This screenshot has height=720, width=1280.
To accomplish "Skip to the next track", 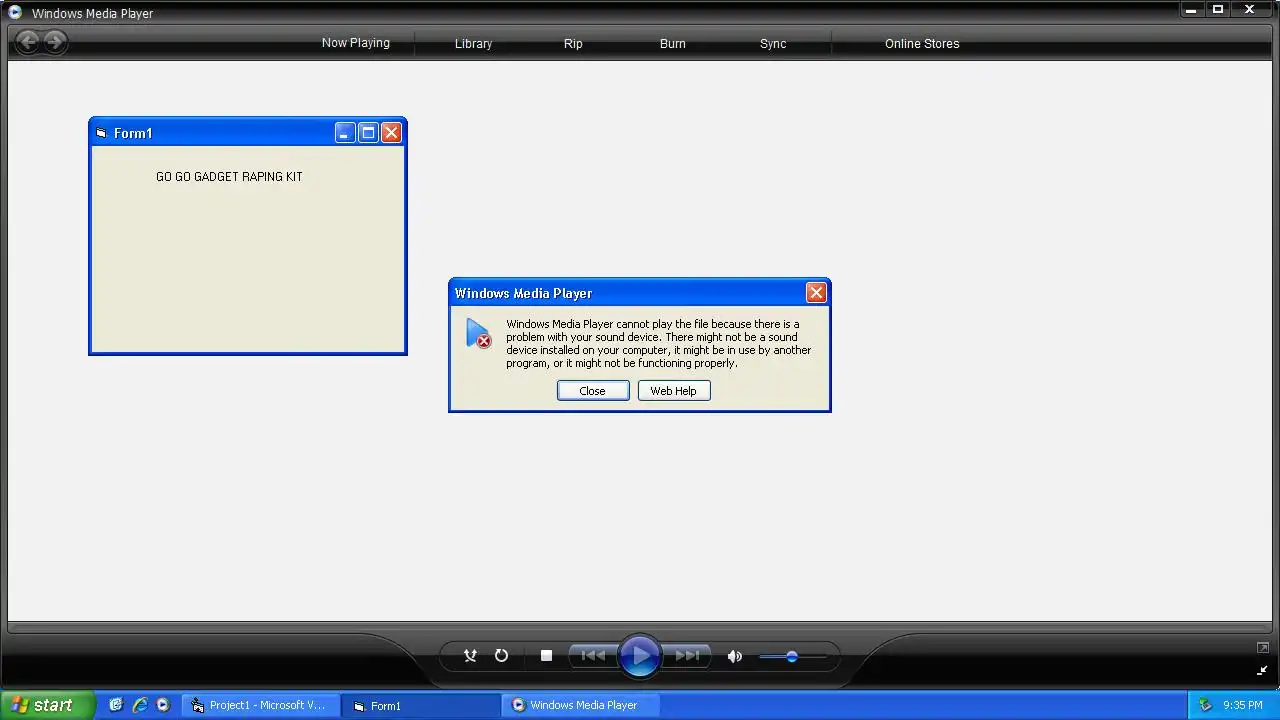I will pos(687,656).
